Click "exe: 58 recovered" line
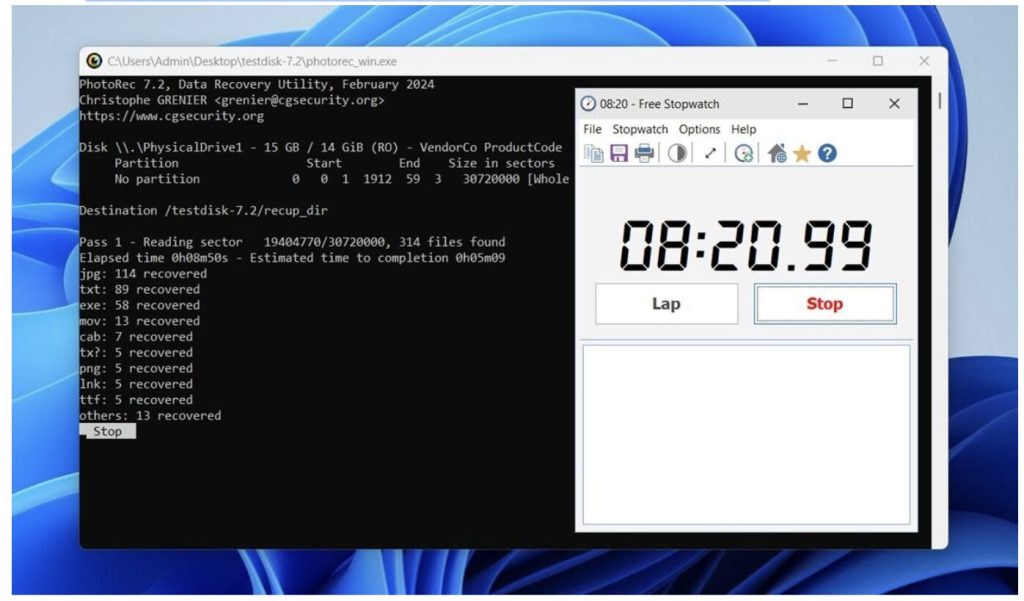1024x601 pixels. click(140, 305)
